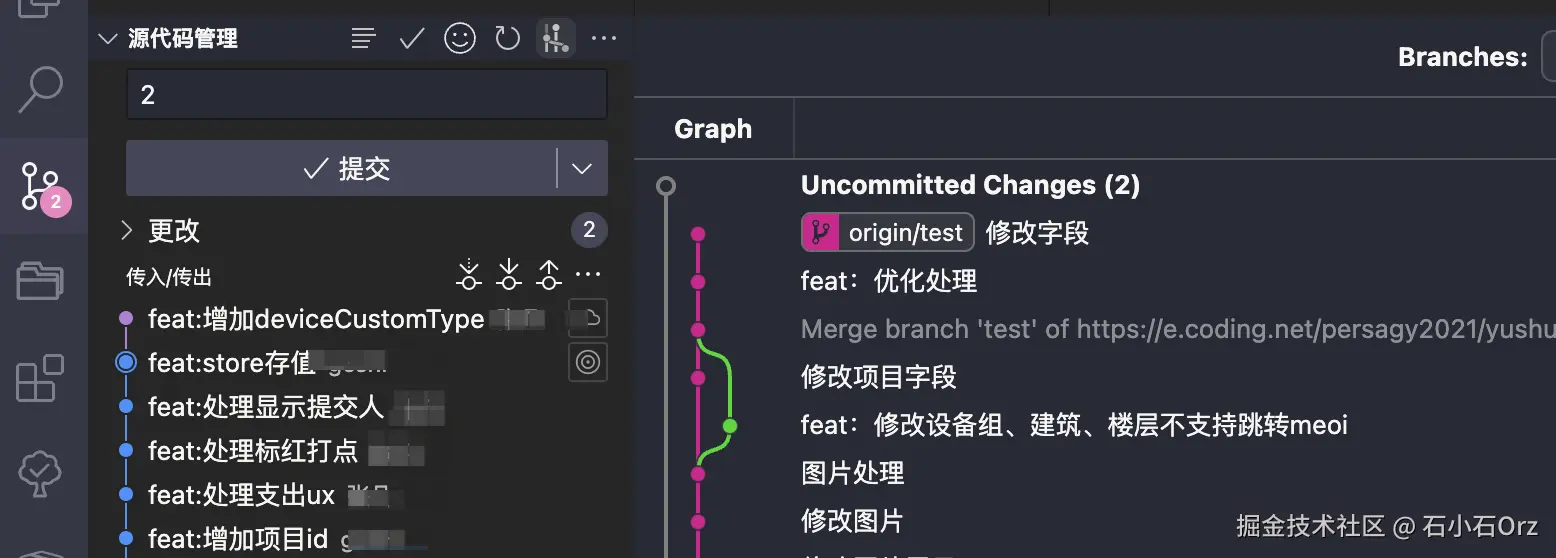This screenshot has height=558, width=1556.
Task: Open the dropdown arrow beside 提交 button
Action: [582, 169]
